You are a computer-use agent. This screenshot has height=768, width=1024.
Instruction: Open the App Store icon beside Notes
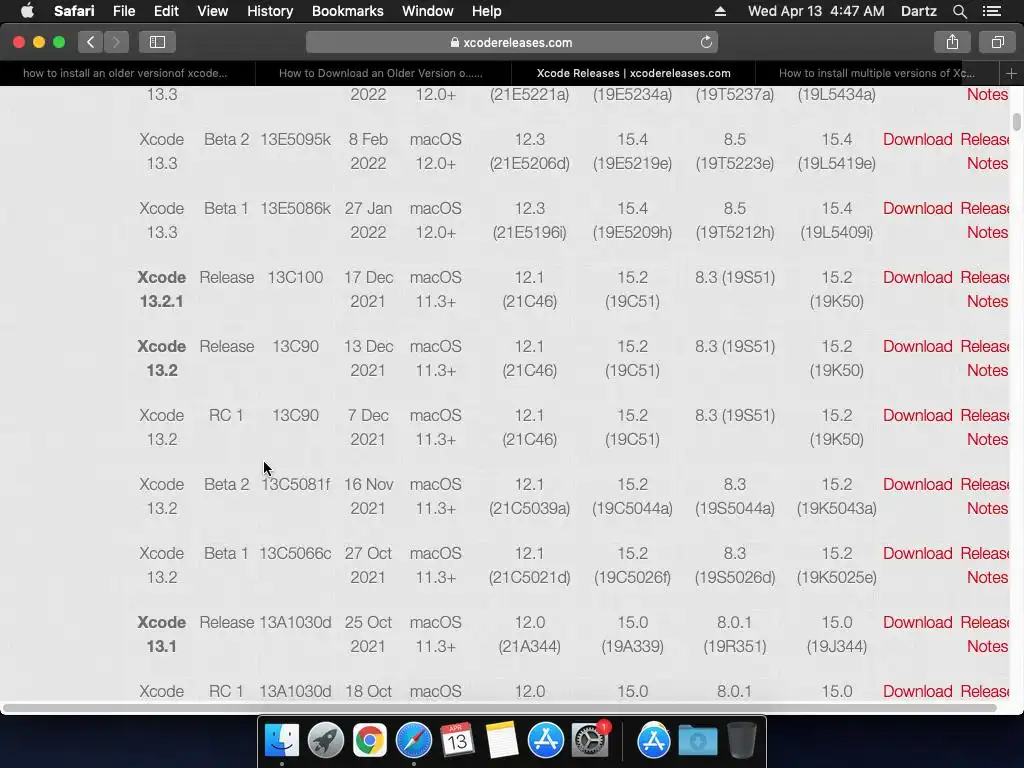click(x=545, y=740)
